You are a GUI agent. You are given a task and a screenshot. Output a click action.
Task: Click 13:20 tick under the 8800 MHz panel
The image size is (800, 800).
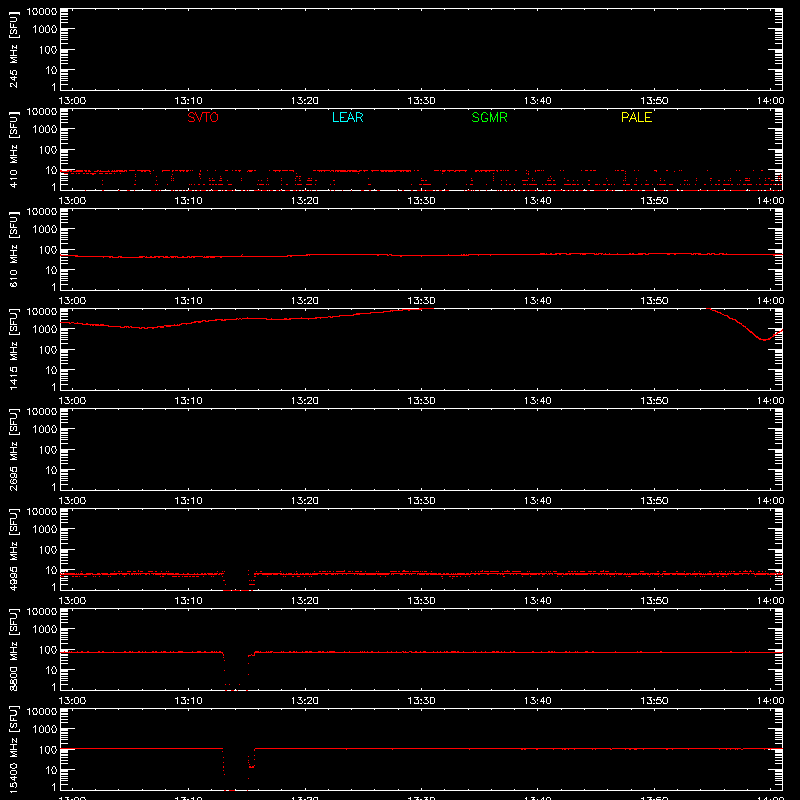[305, 701]
